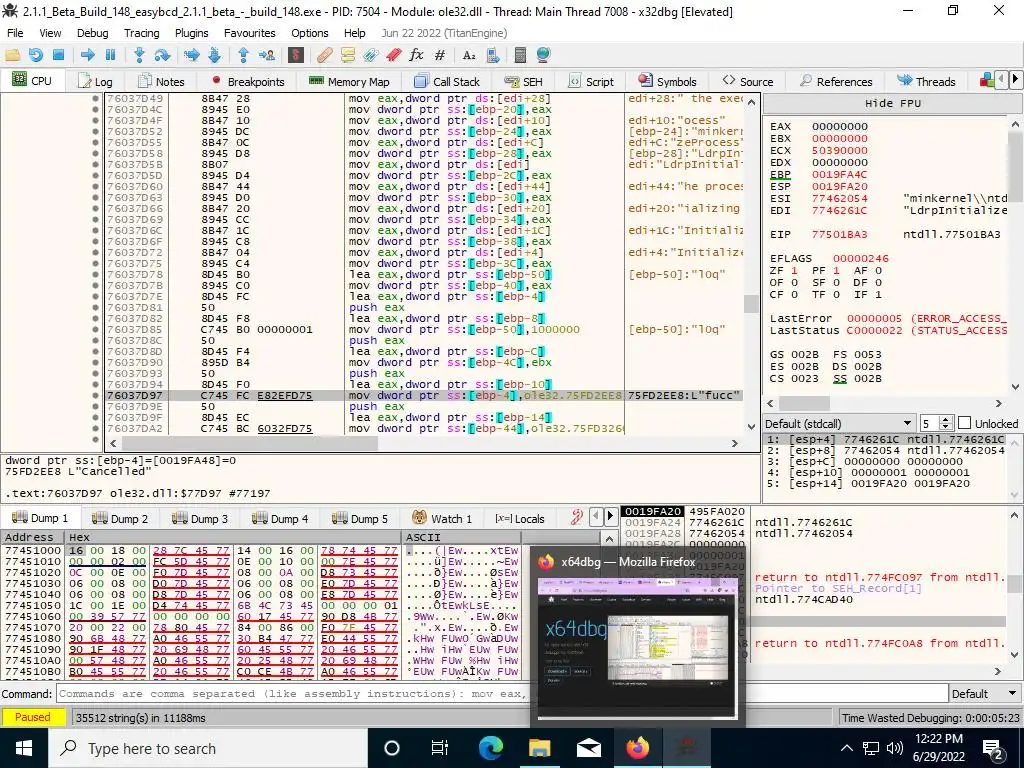Click the Task View taskbar button
1024x768 pixels.
[440, 748]
